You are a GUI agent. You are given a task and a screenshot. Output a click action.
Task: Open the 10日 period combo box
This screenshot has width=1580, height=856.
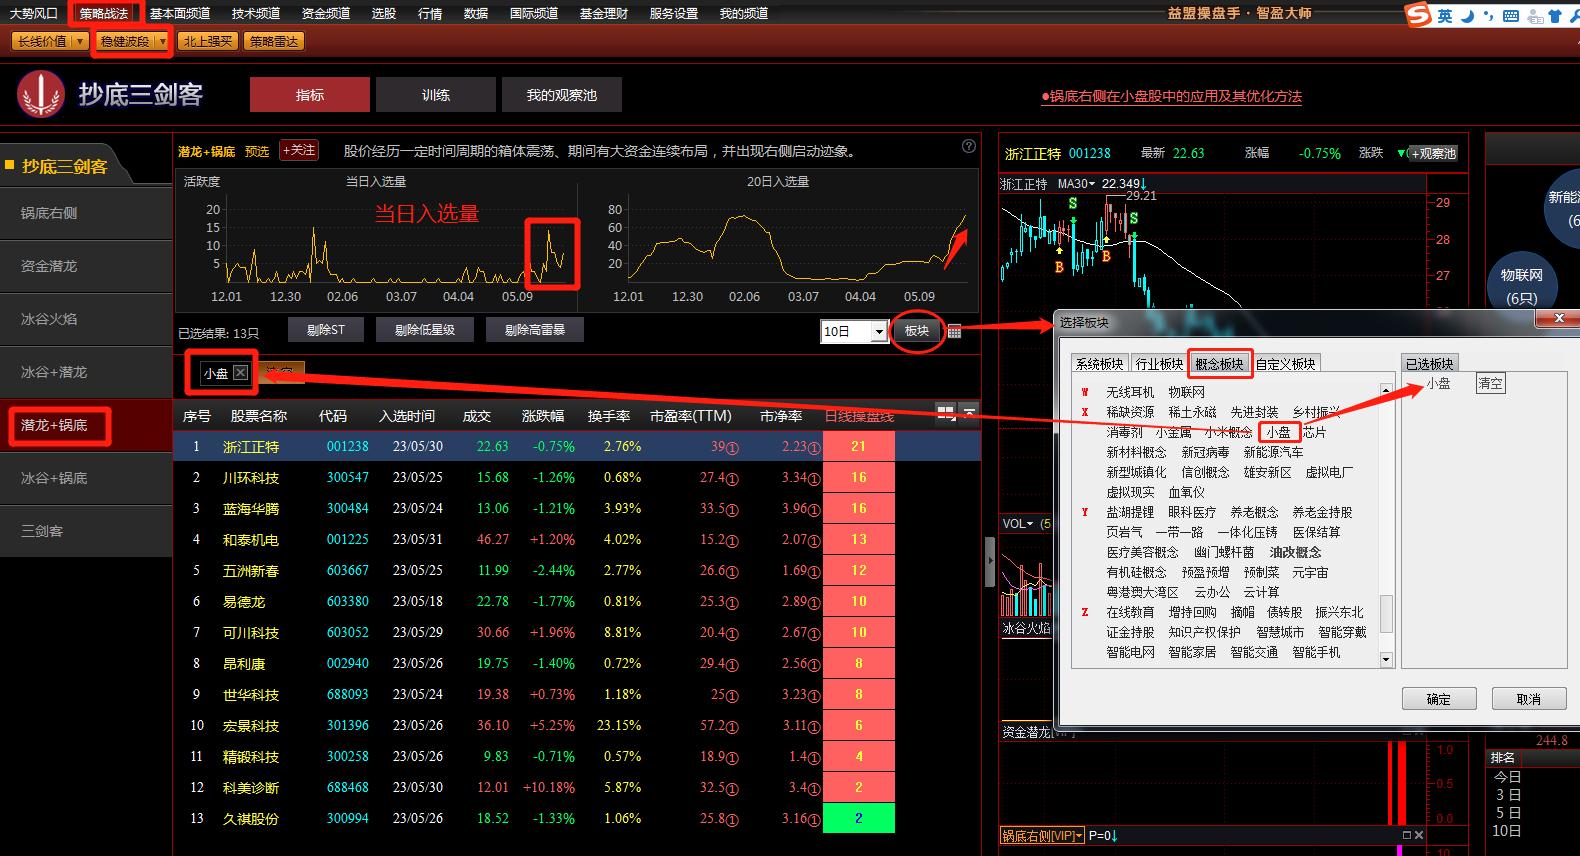pyautogui.click(x=854, y=331)
